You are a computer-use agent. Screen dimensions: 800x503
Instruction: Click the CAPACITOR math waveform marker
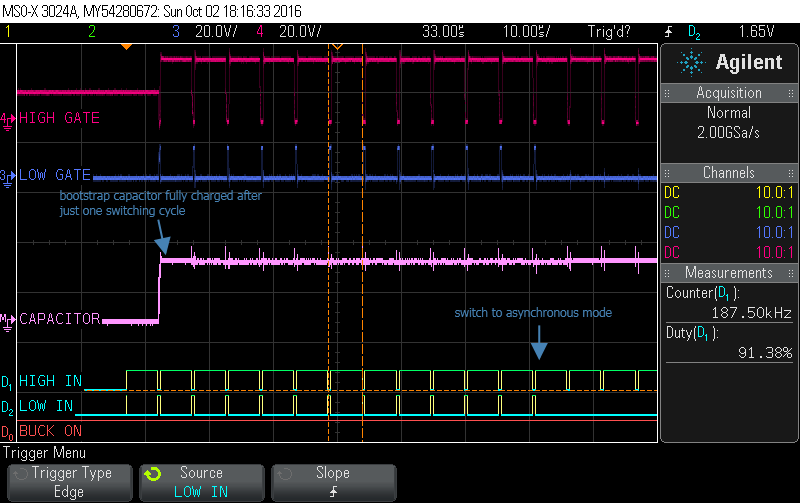8,320
